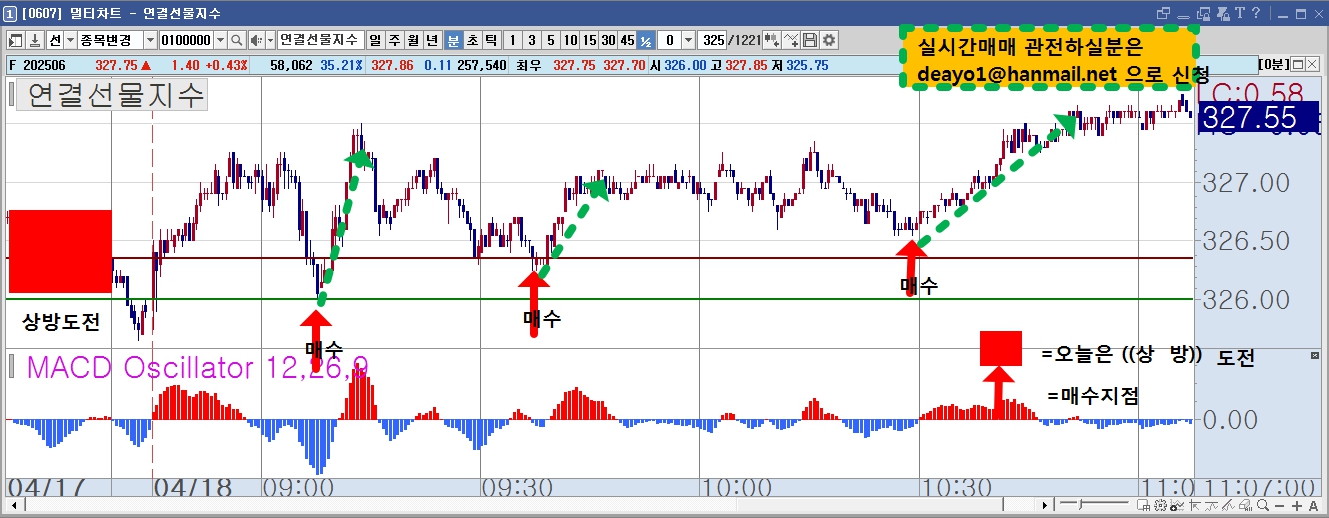
Task: Choose 15-minute interval button
Action: point(589,40)
